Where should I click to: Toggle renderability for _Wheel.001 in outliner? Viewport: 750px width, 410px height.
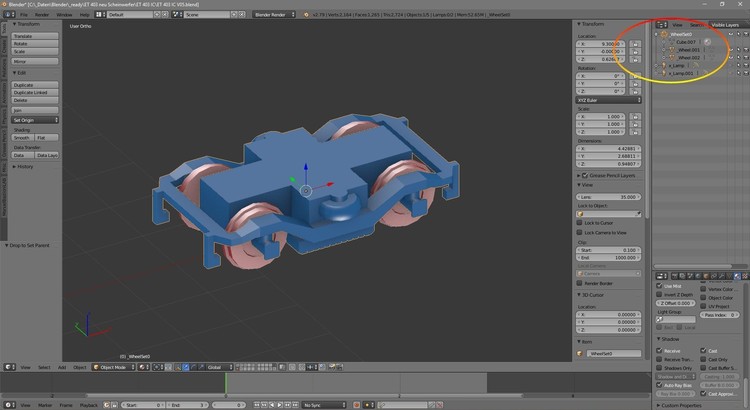[x=746, y=50]
